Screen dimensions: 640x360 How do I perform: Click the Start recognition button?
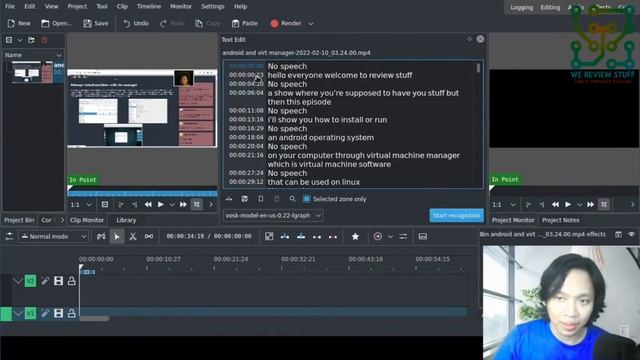pyautogui.click(x=456, y=216)
